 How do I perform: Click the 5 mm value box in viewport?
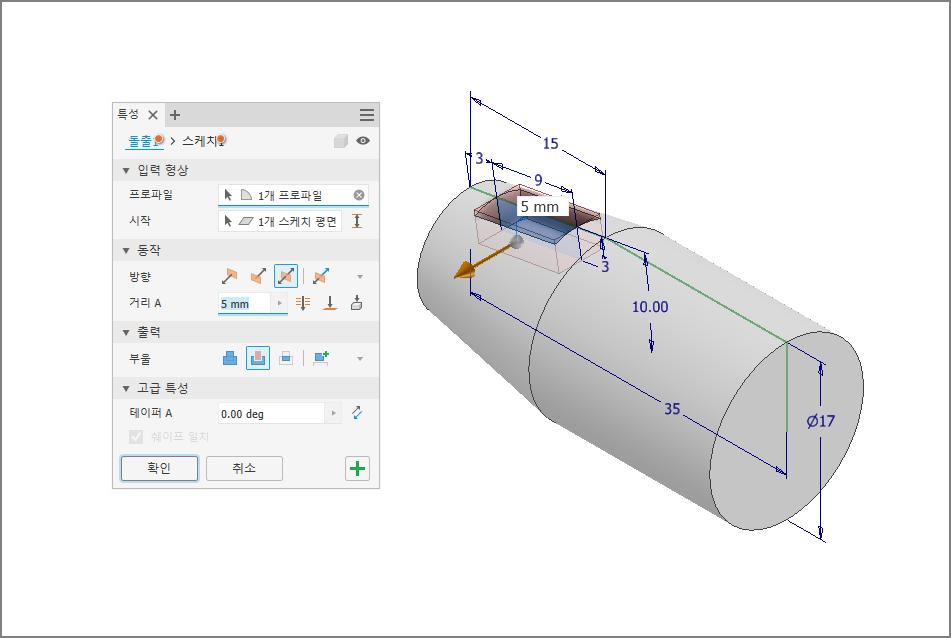pos(543,207)
